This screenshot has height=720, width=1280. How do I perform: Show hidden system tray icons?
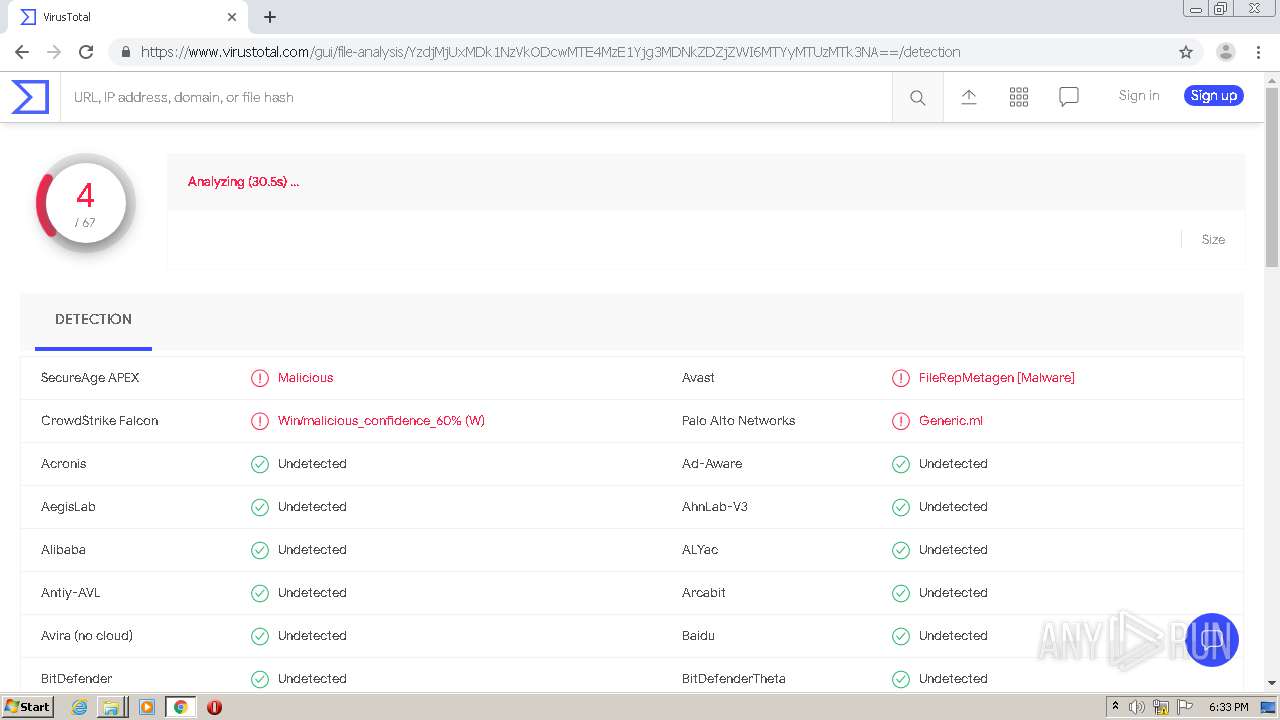click(x=1115, y=707)
